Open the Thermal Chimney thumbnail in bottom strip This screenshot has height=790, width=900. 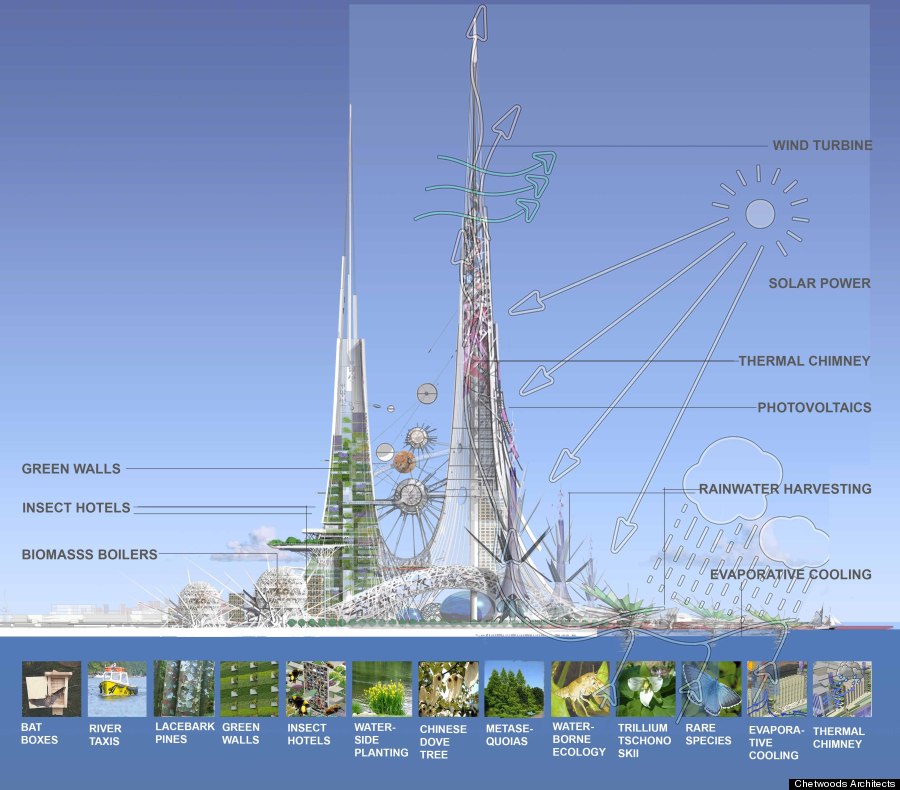pos(843,688)
